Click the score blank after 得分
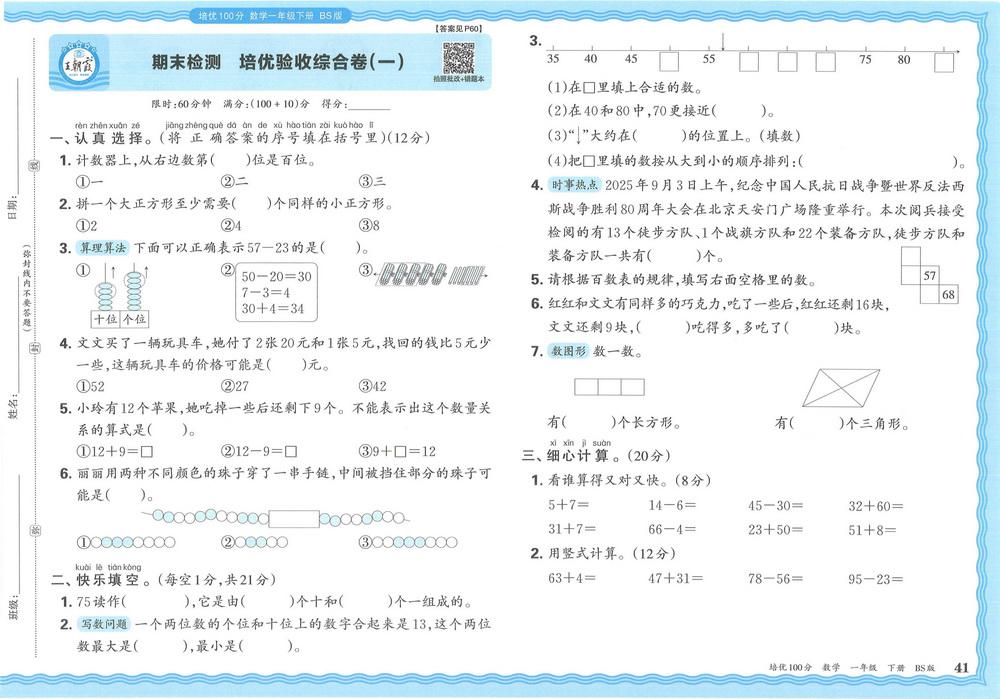This screenshot has height=699, width=1000. pos(369,105)
